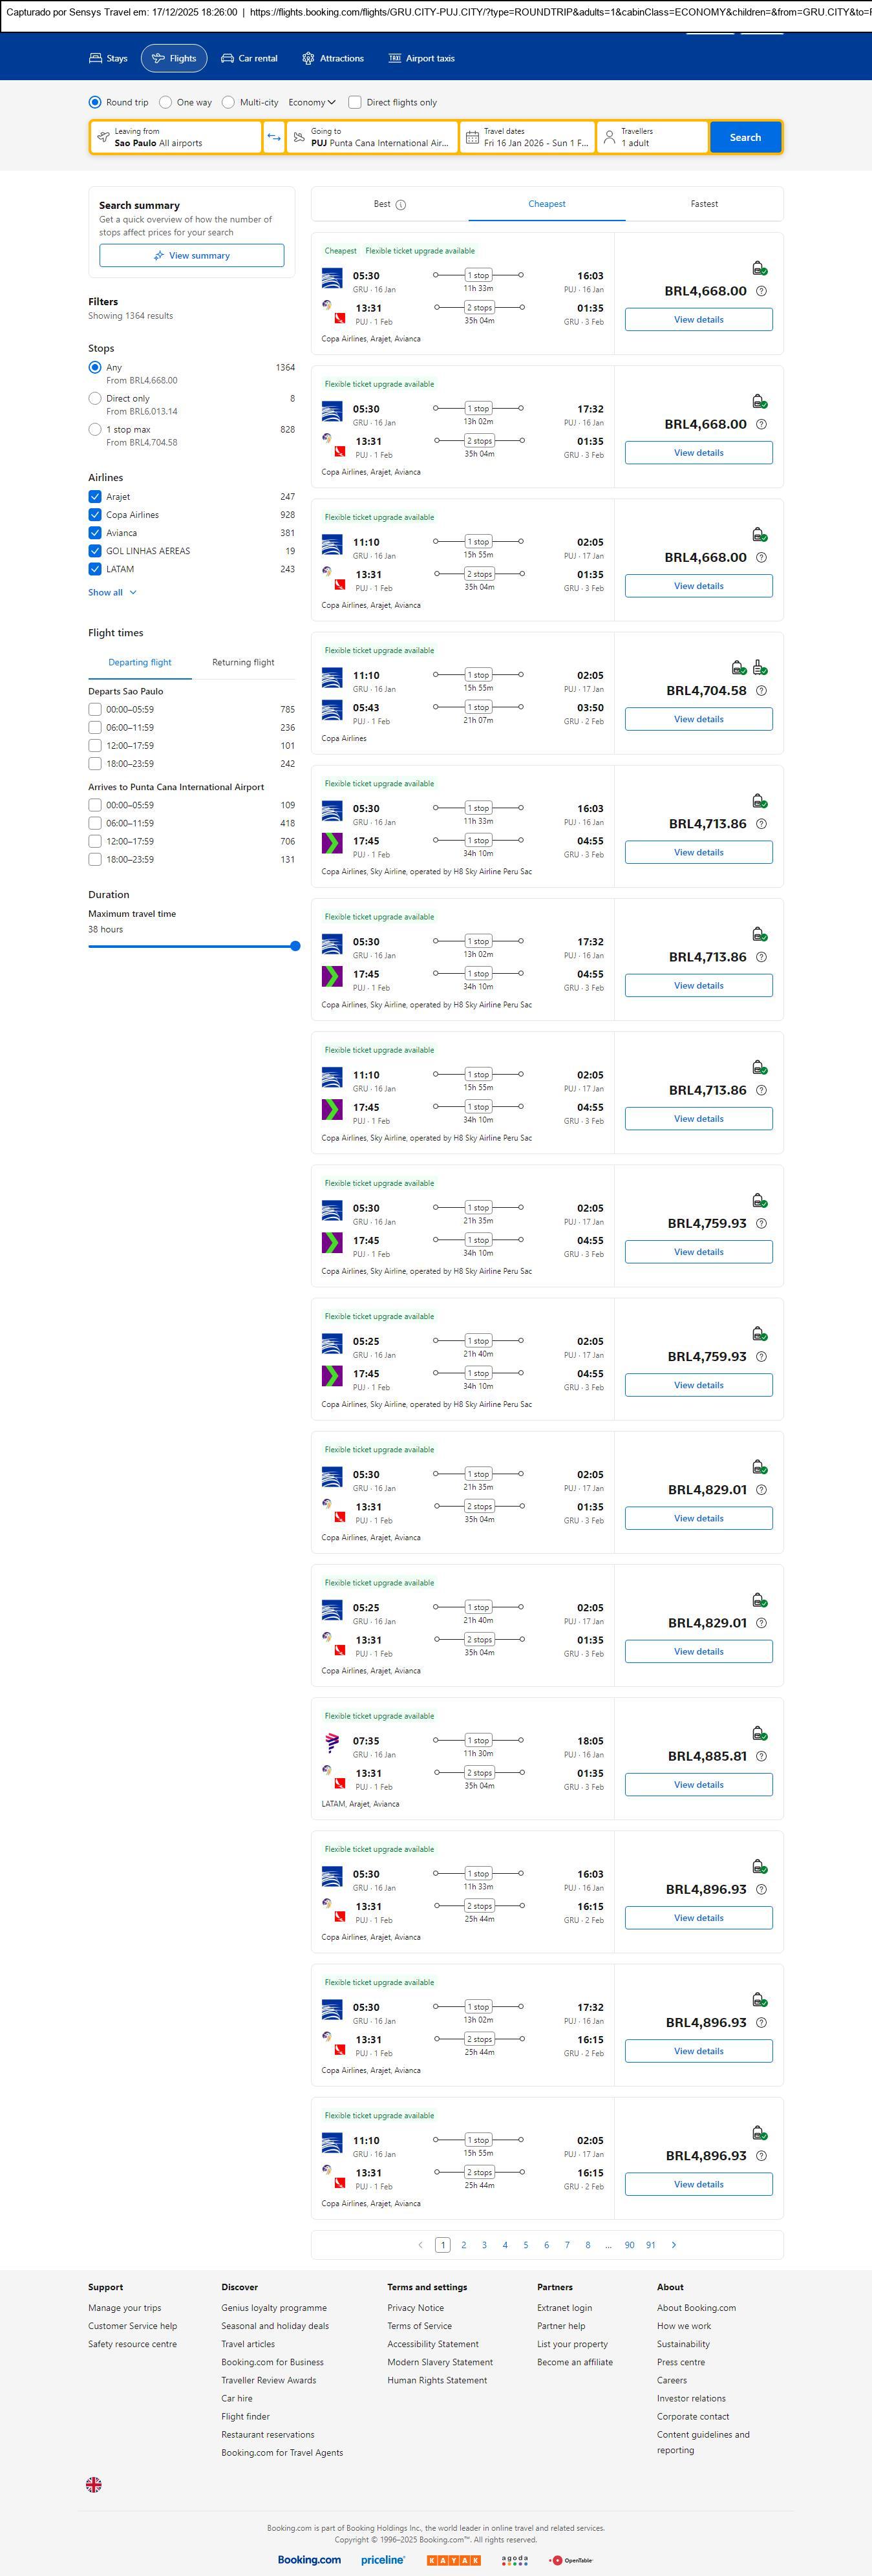Switch to the Fastest sorting tab
The width and height of the screenshot is (872, 2576).
coord(704,204)
